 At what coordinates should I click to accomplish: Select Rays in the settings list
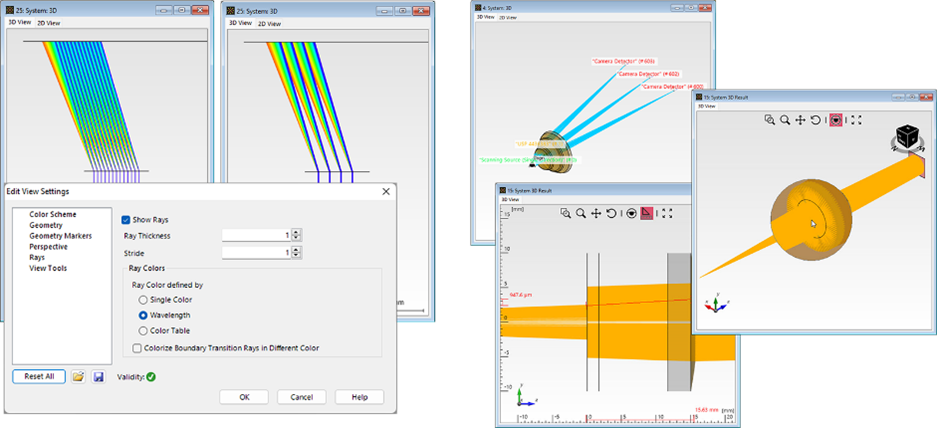37,258
